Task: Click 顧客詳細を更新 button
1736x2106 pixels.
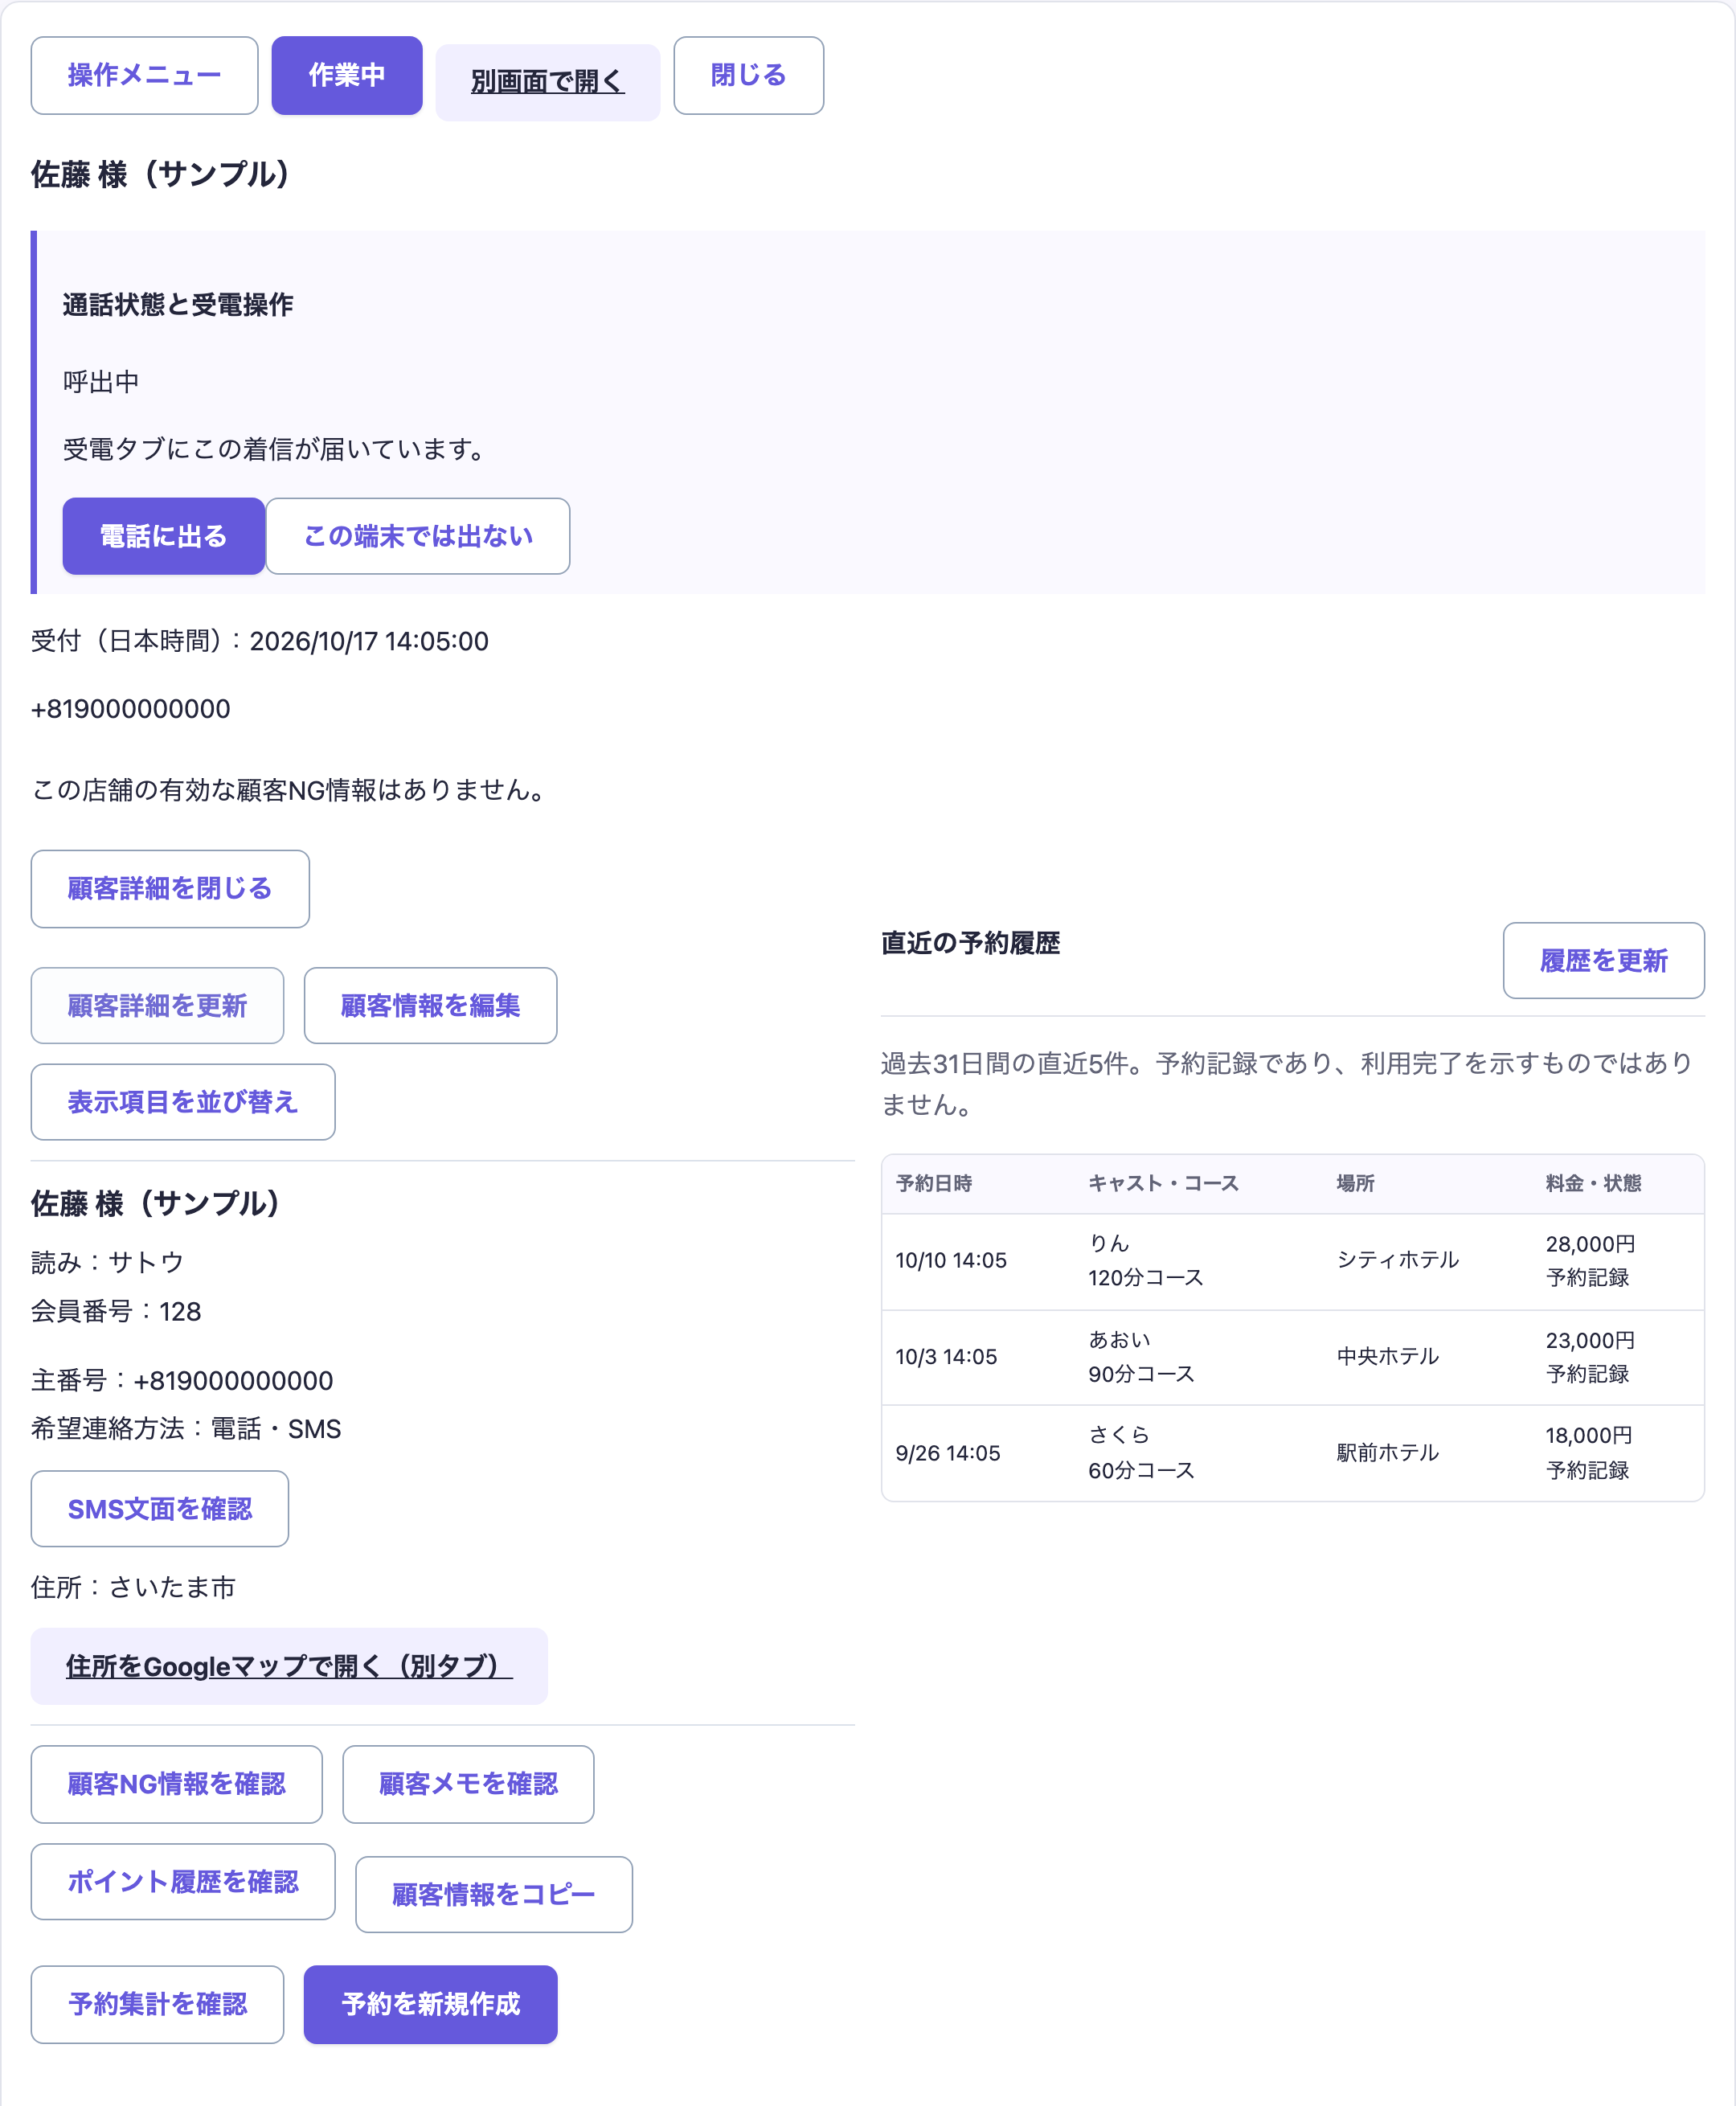Action: coord(157,1006)
